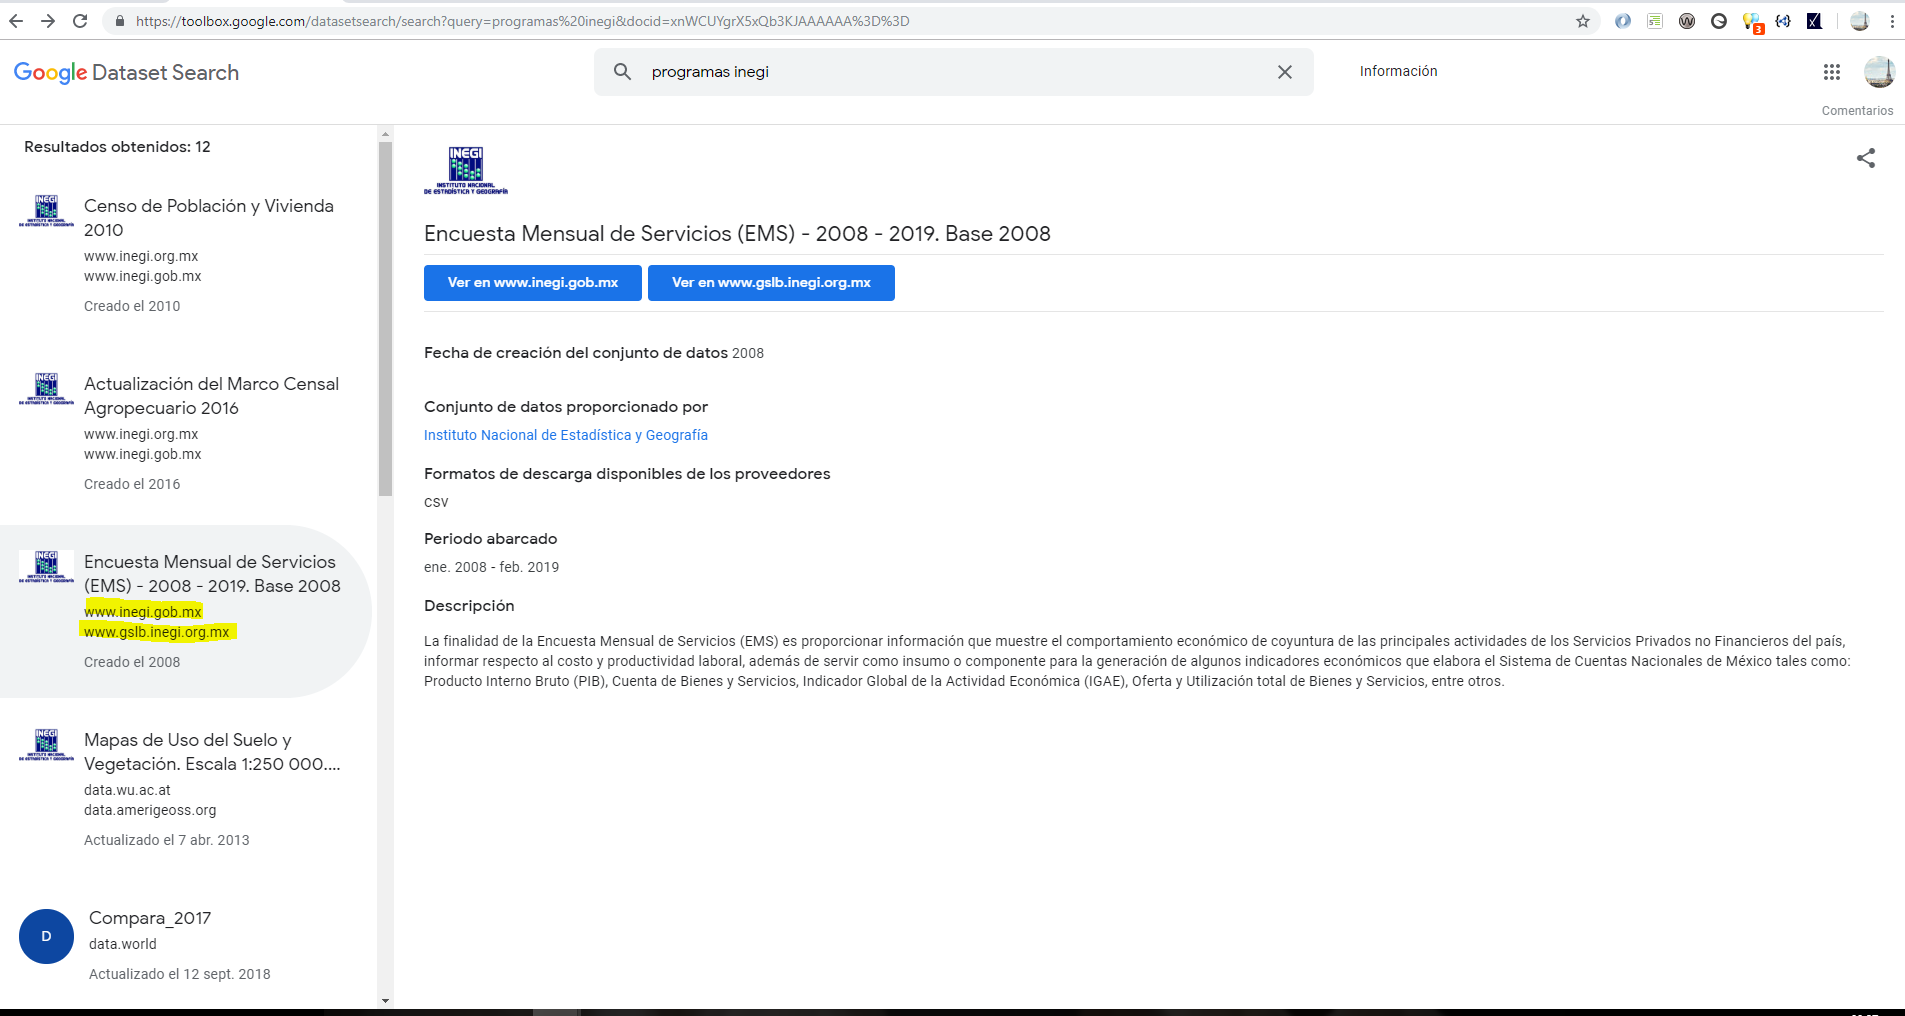1905x1016 pixels.
Task: Click the 'csv' download format text
Action: pyautogui.click(x=436, y=502)
